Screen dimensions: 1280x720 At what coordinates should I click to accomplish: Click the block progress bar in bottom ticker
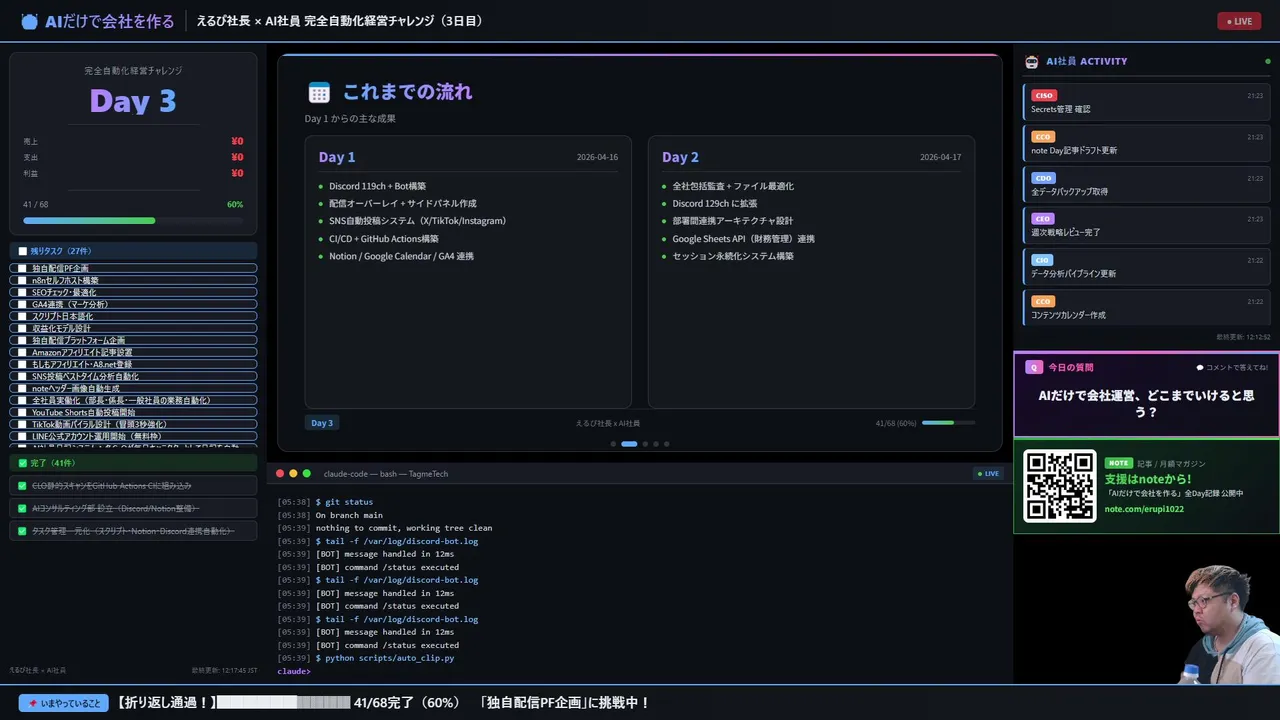click(284, 703)
